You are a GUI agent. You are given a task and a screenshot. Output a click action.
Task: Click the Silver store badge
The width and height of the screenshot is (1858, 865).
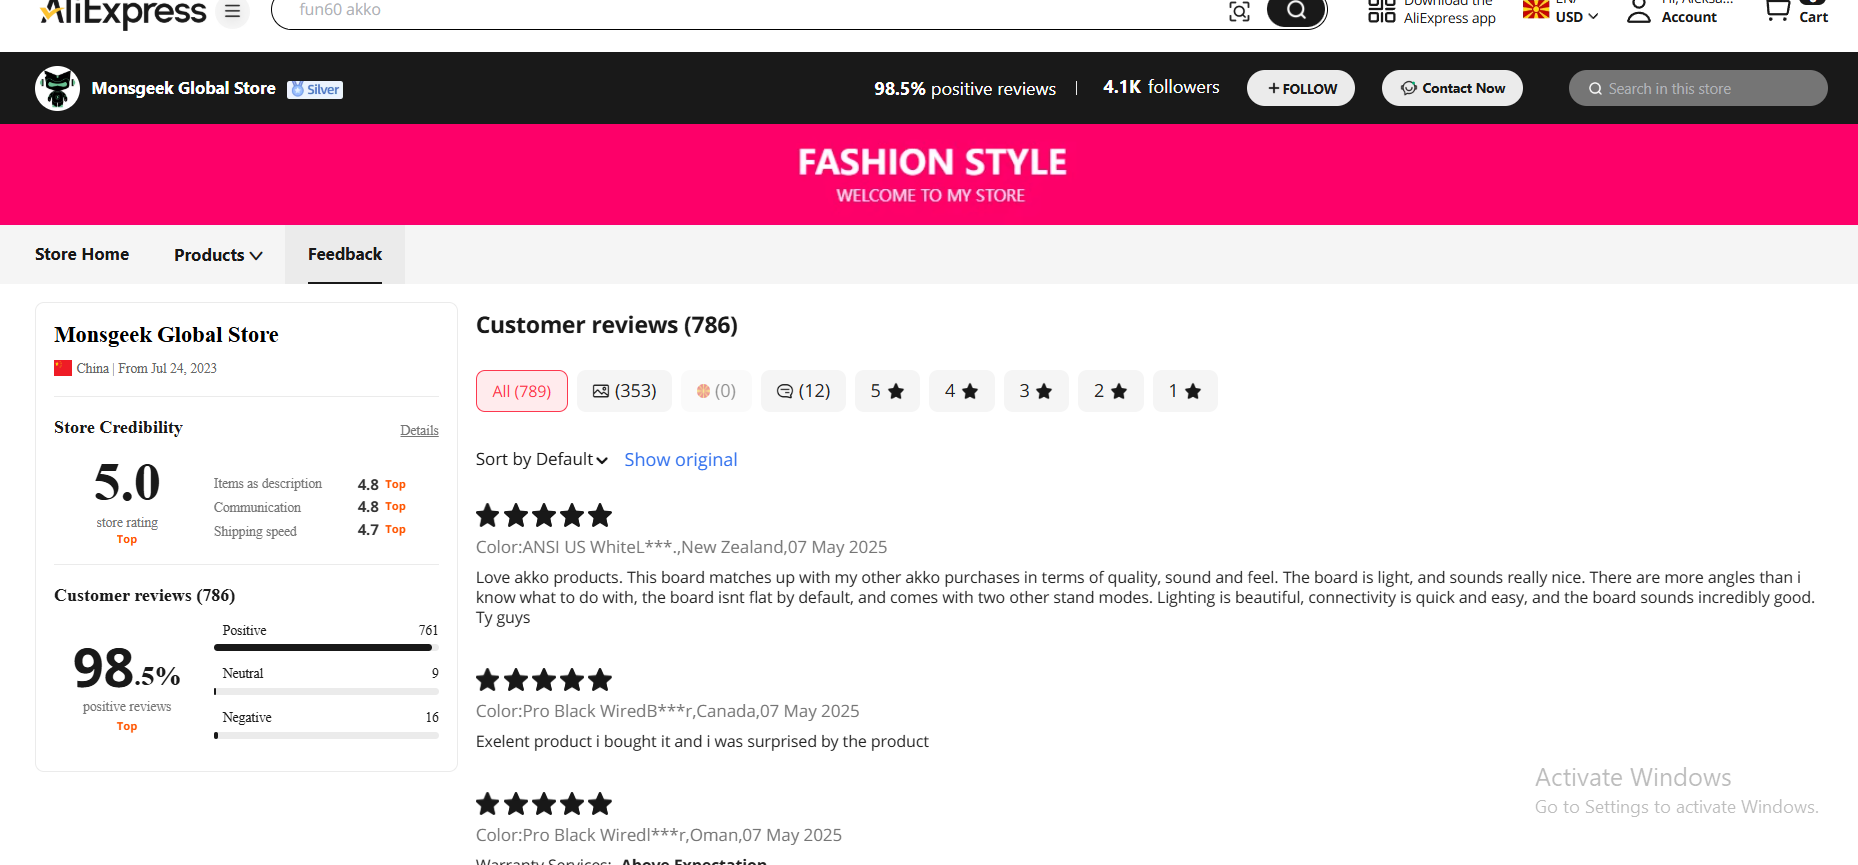pyautogui.click(x=315, y=89)
